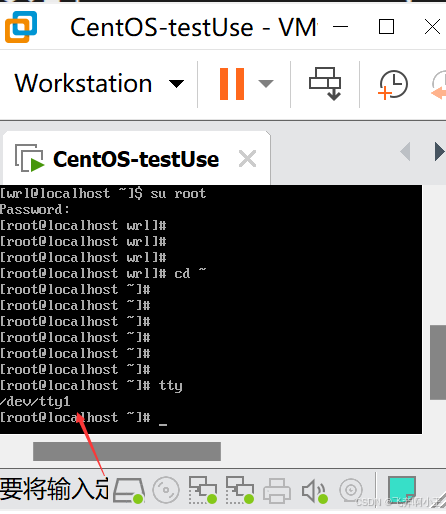446x514 pixels.
Task: Click the first network adapter status icon
Action: (203, 490)
